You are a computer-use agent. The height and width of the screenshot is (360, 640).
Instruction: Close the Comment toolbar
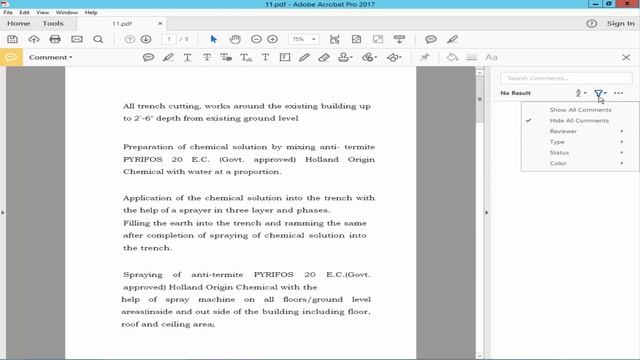coord(626,58)
